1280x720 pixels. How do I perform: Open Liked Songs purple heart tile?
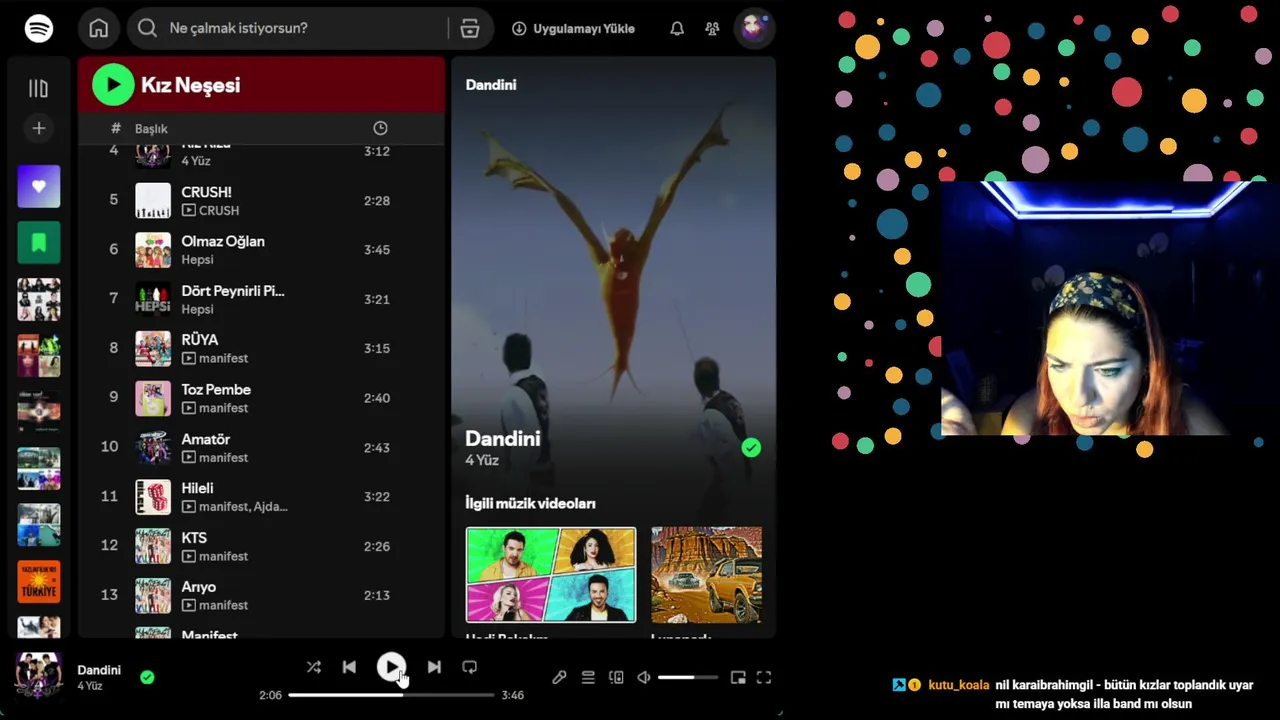tap(39, 186)
